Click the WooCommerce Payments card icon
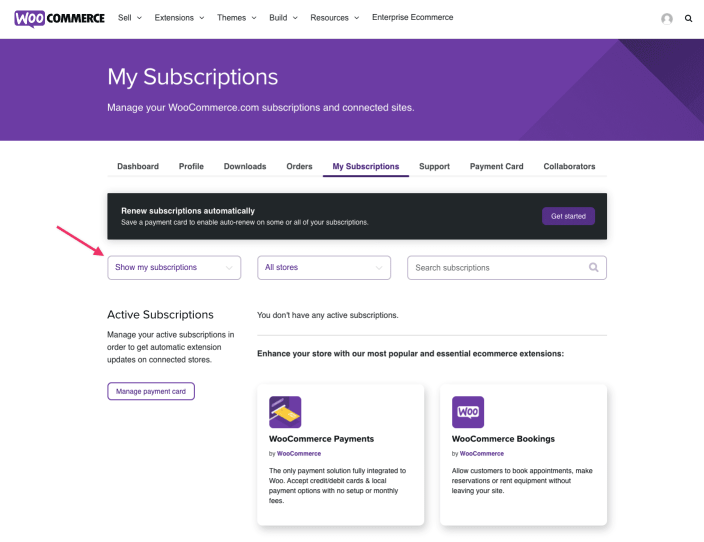 pyautogui.click(x=285, y=412)
